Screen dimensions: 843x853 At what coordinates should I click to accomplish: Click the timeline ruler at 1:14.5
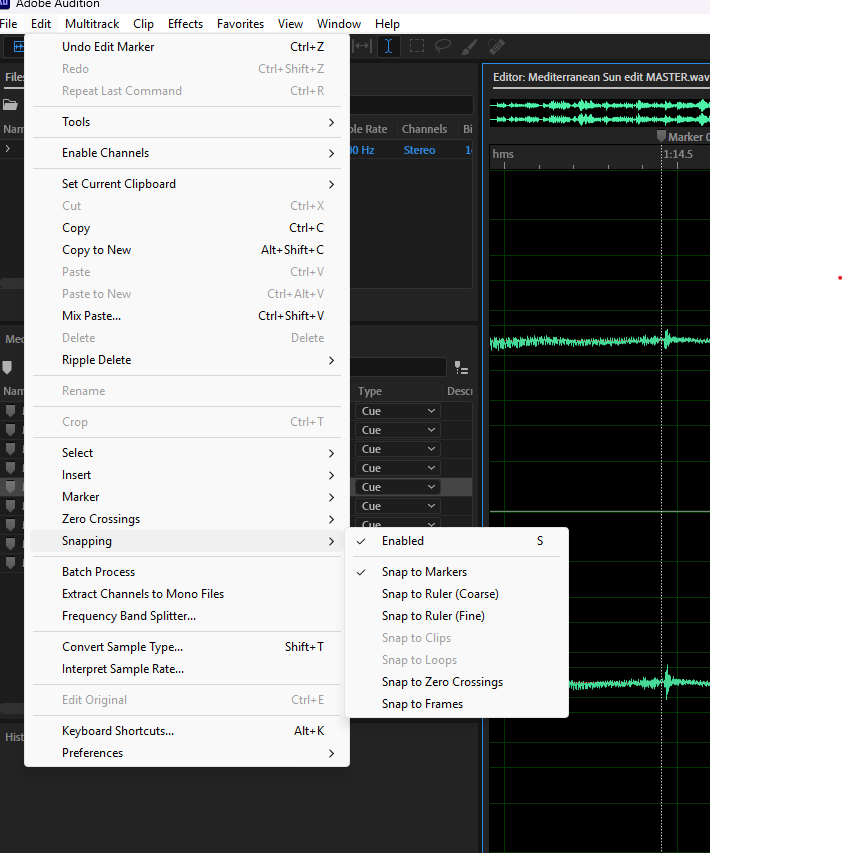pyautogui.click(x=678, y=154)
